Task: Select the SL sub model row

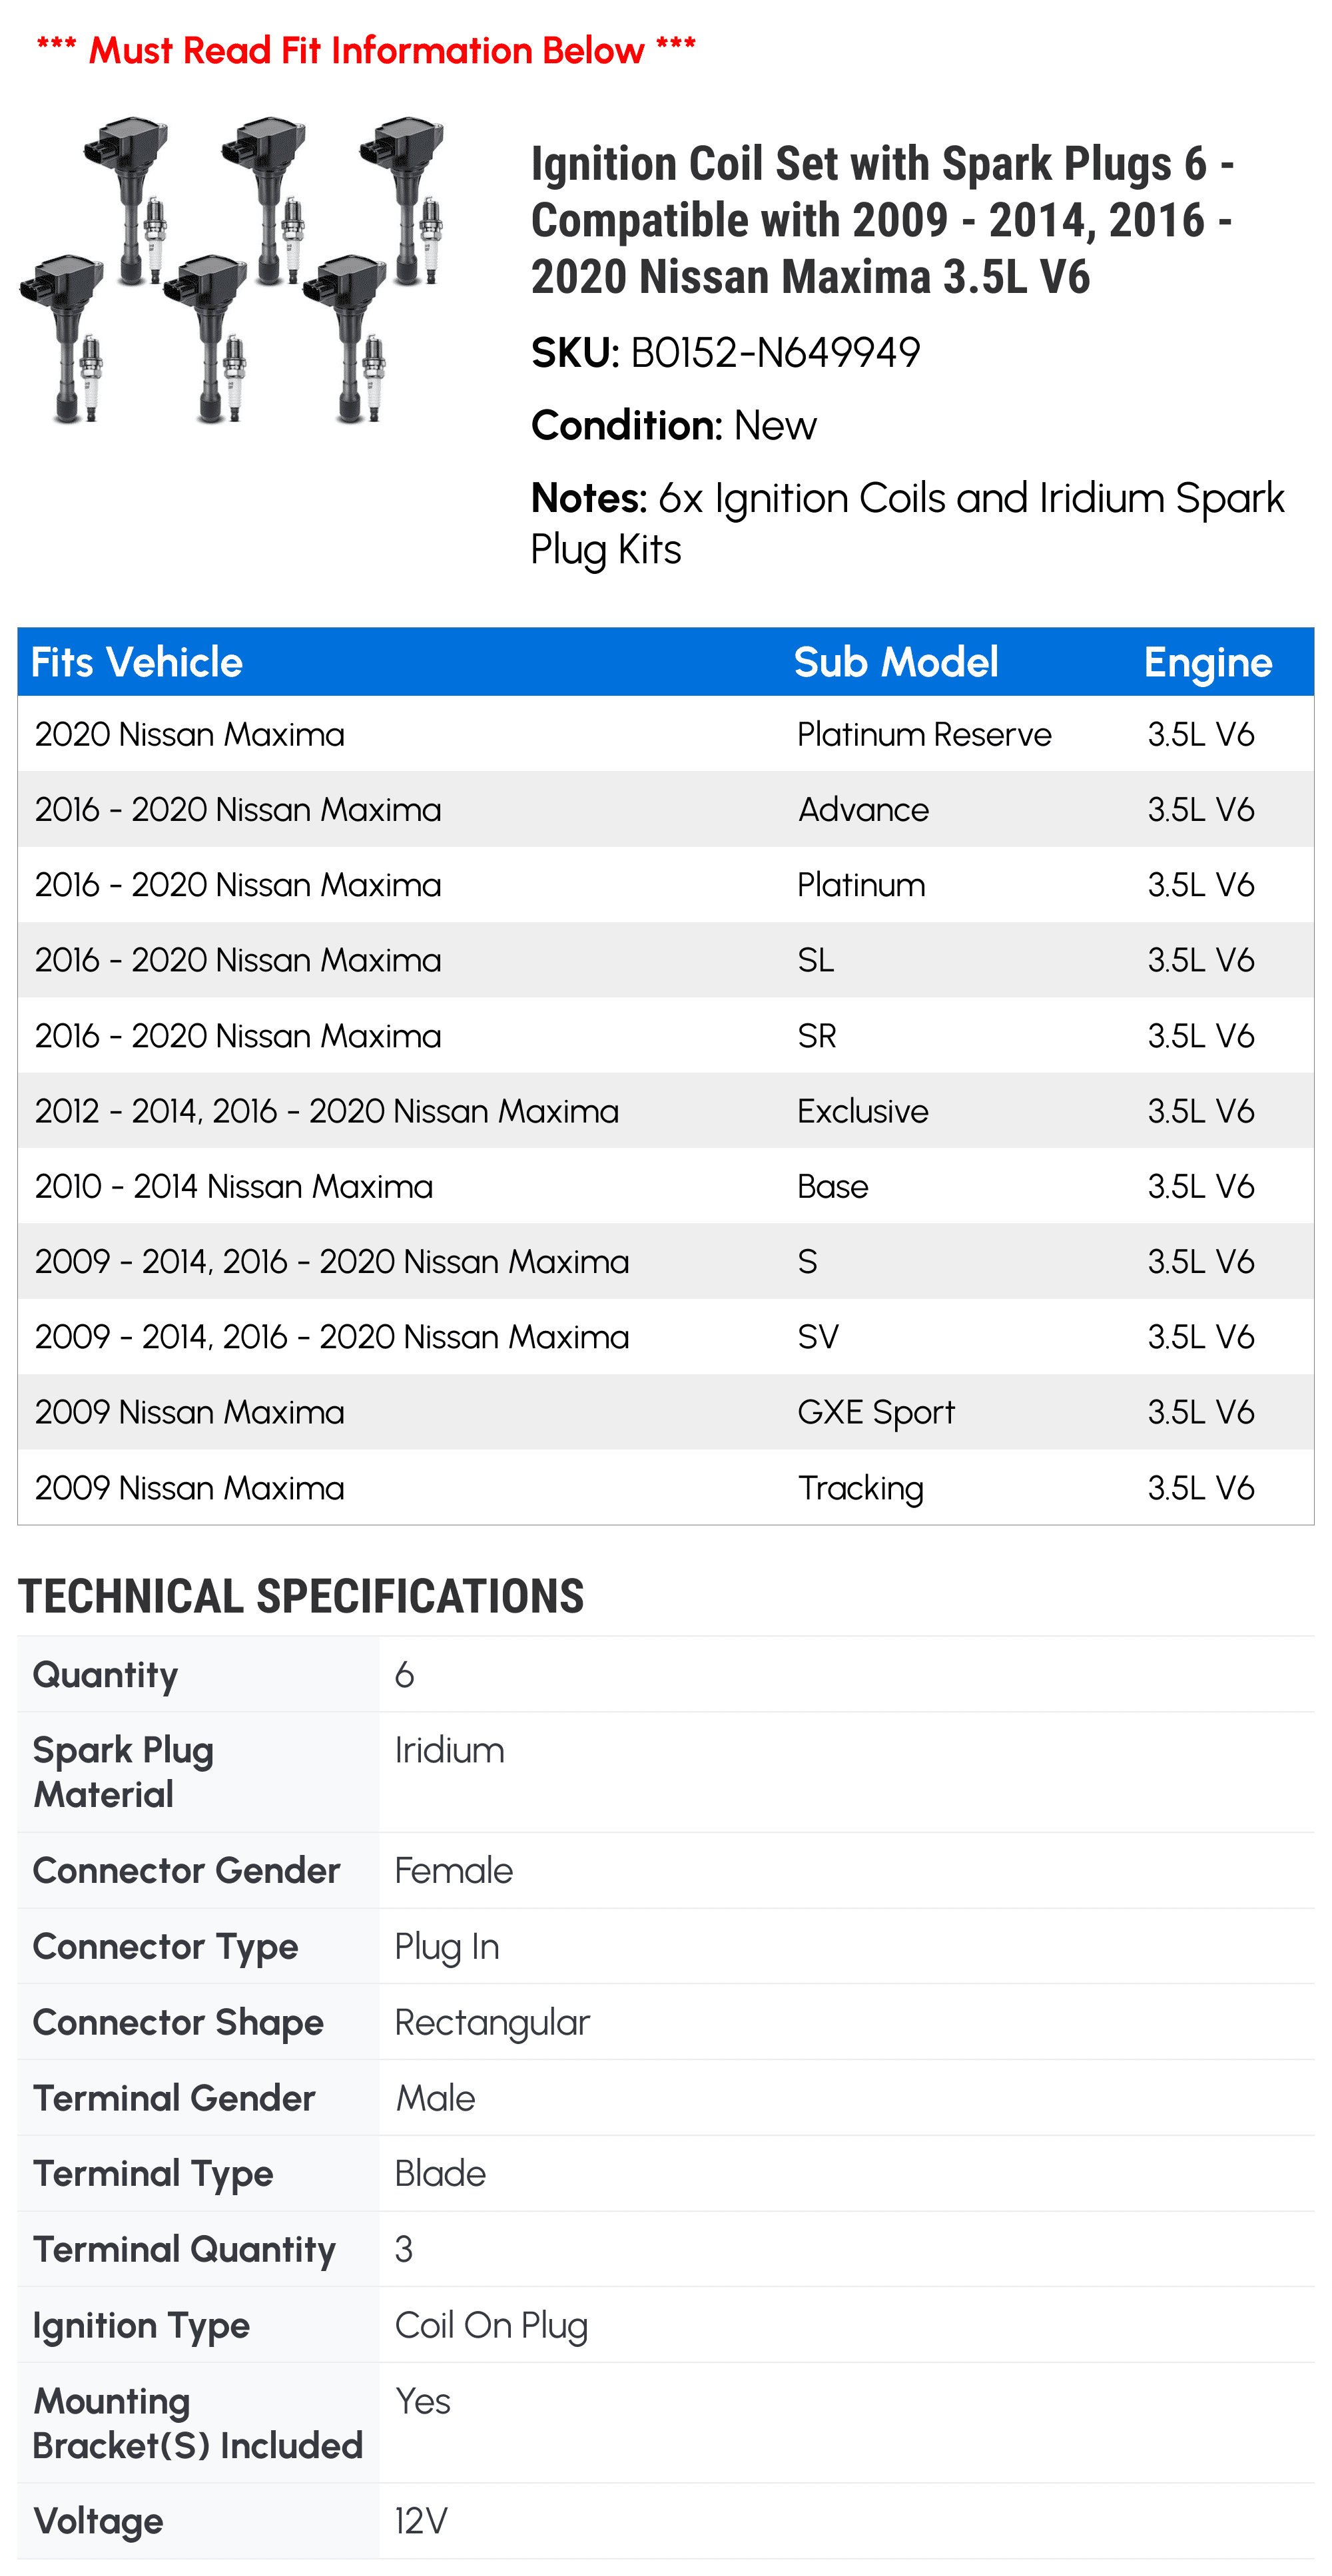Action: pyautogui.click(x=666, y=960)
